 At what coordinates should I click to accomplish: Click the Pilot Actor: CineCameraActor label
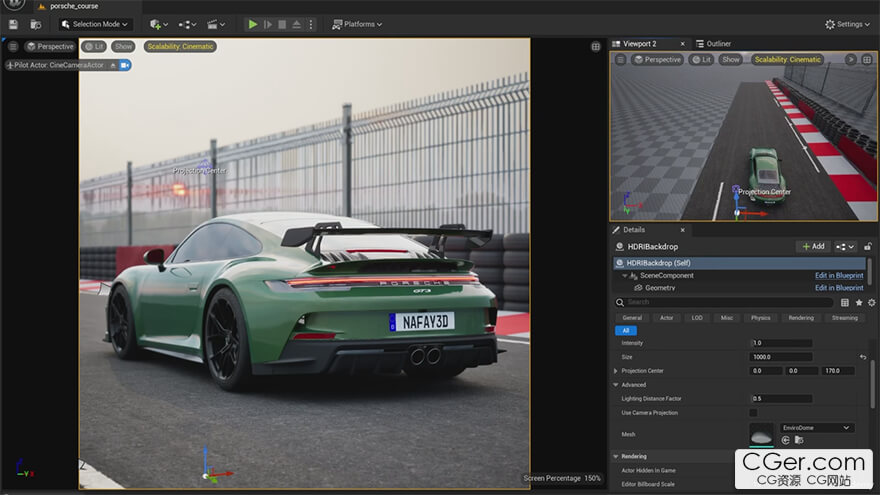point(58,65)
